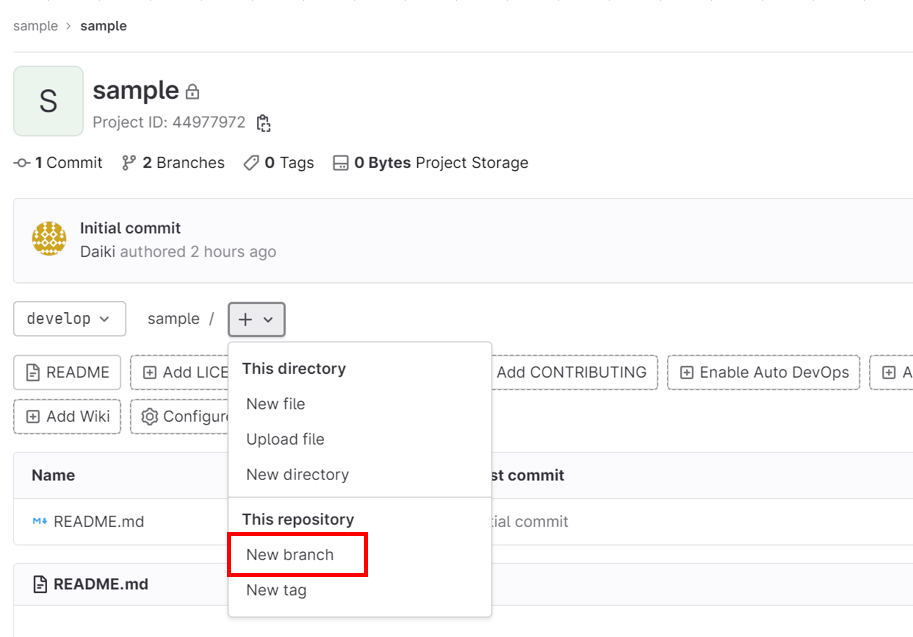Click the commit icon next to 1 Commit
Screen dimensions: 913x637
[20, 162]
